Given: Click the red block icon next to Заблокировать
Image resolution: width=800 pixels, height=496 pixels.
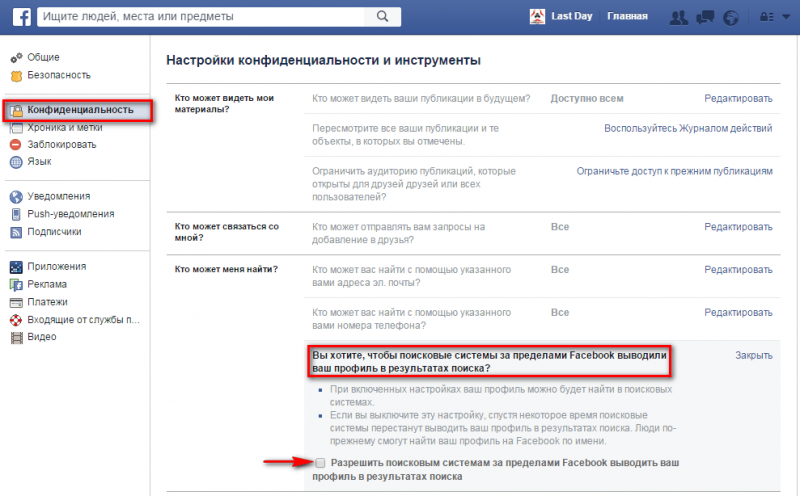Looking at the screenshot, I should coord(16,144).
